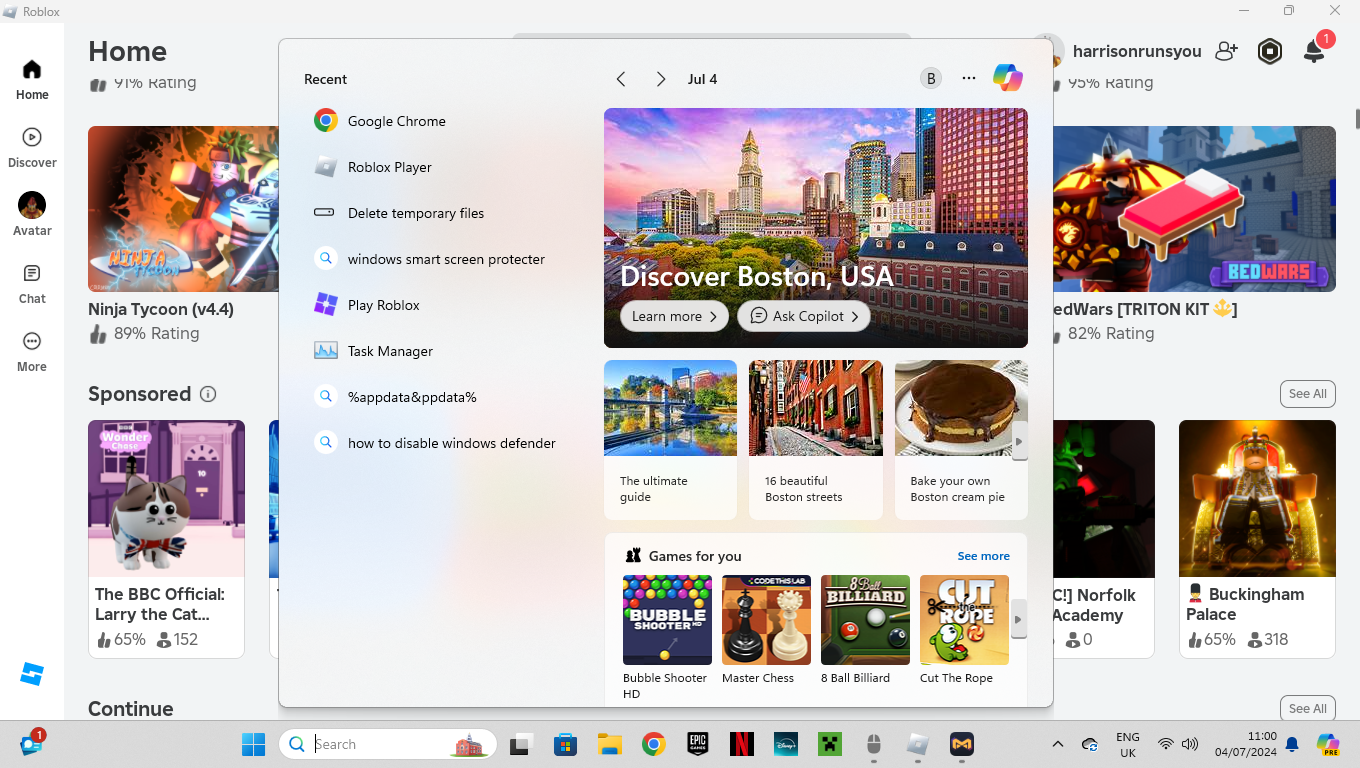Viewport: 1360px width, 768px height.
Task: Open the More menu in Roblox sidebar
Action: coord(32,351)
